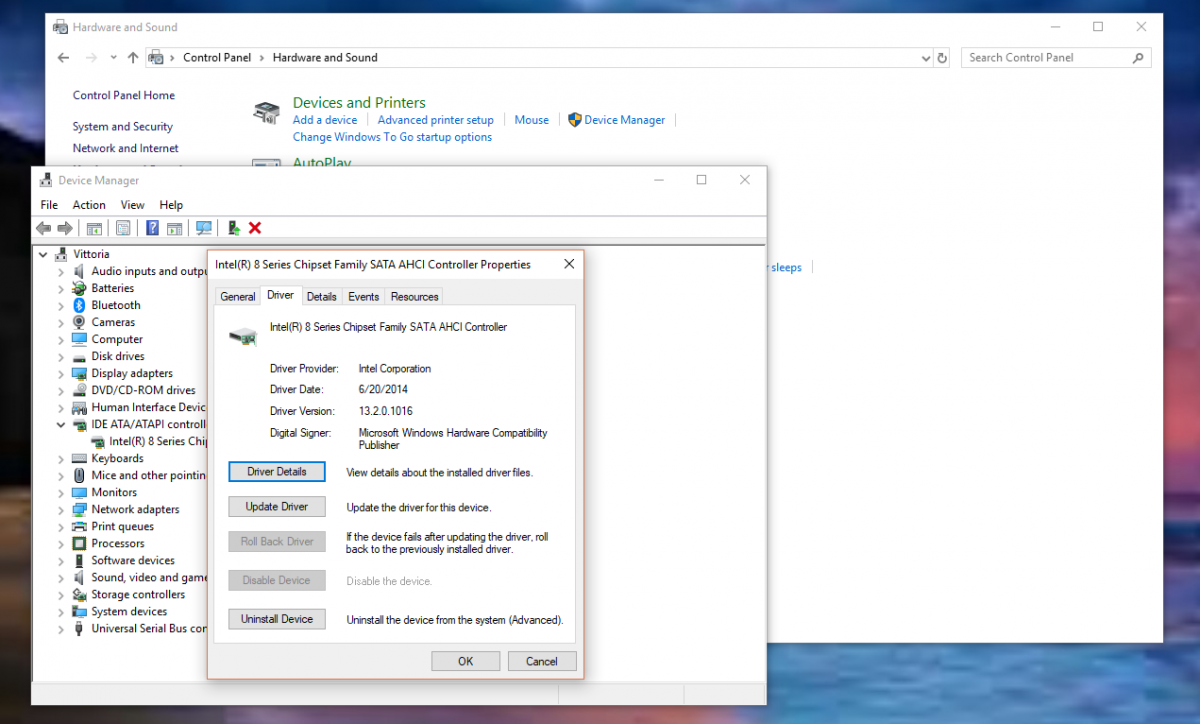The image size is (1200, 724).
Task: Confirm the properties dialog with OK
Action: click(x=466, y=661)
